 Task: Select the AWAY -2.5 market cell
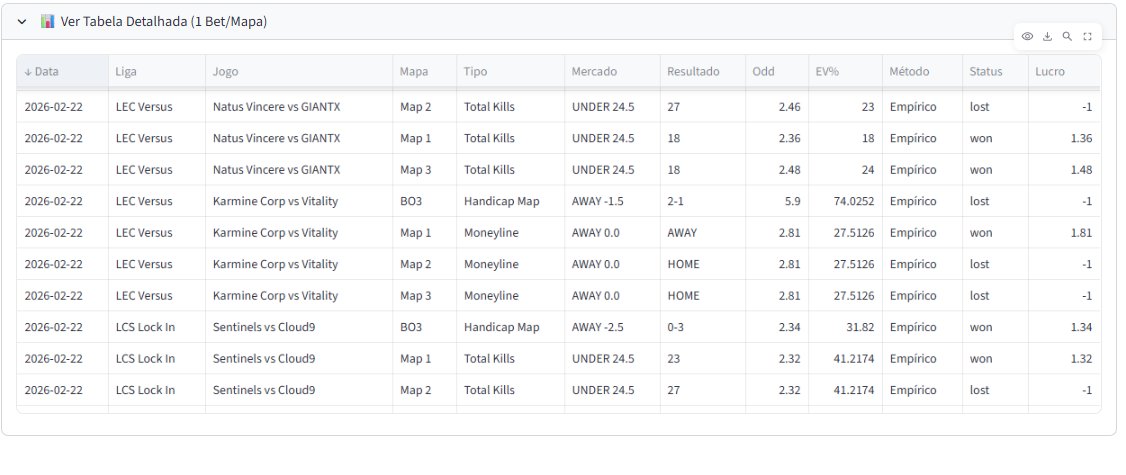pyautogui.click(x=612, y=327)
